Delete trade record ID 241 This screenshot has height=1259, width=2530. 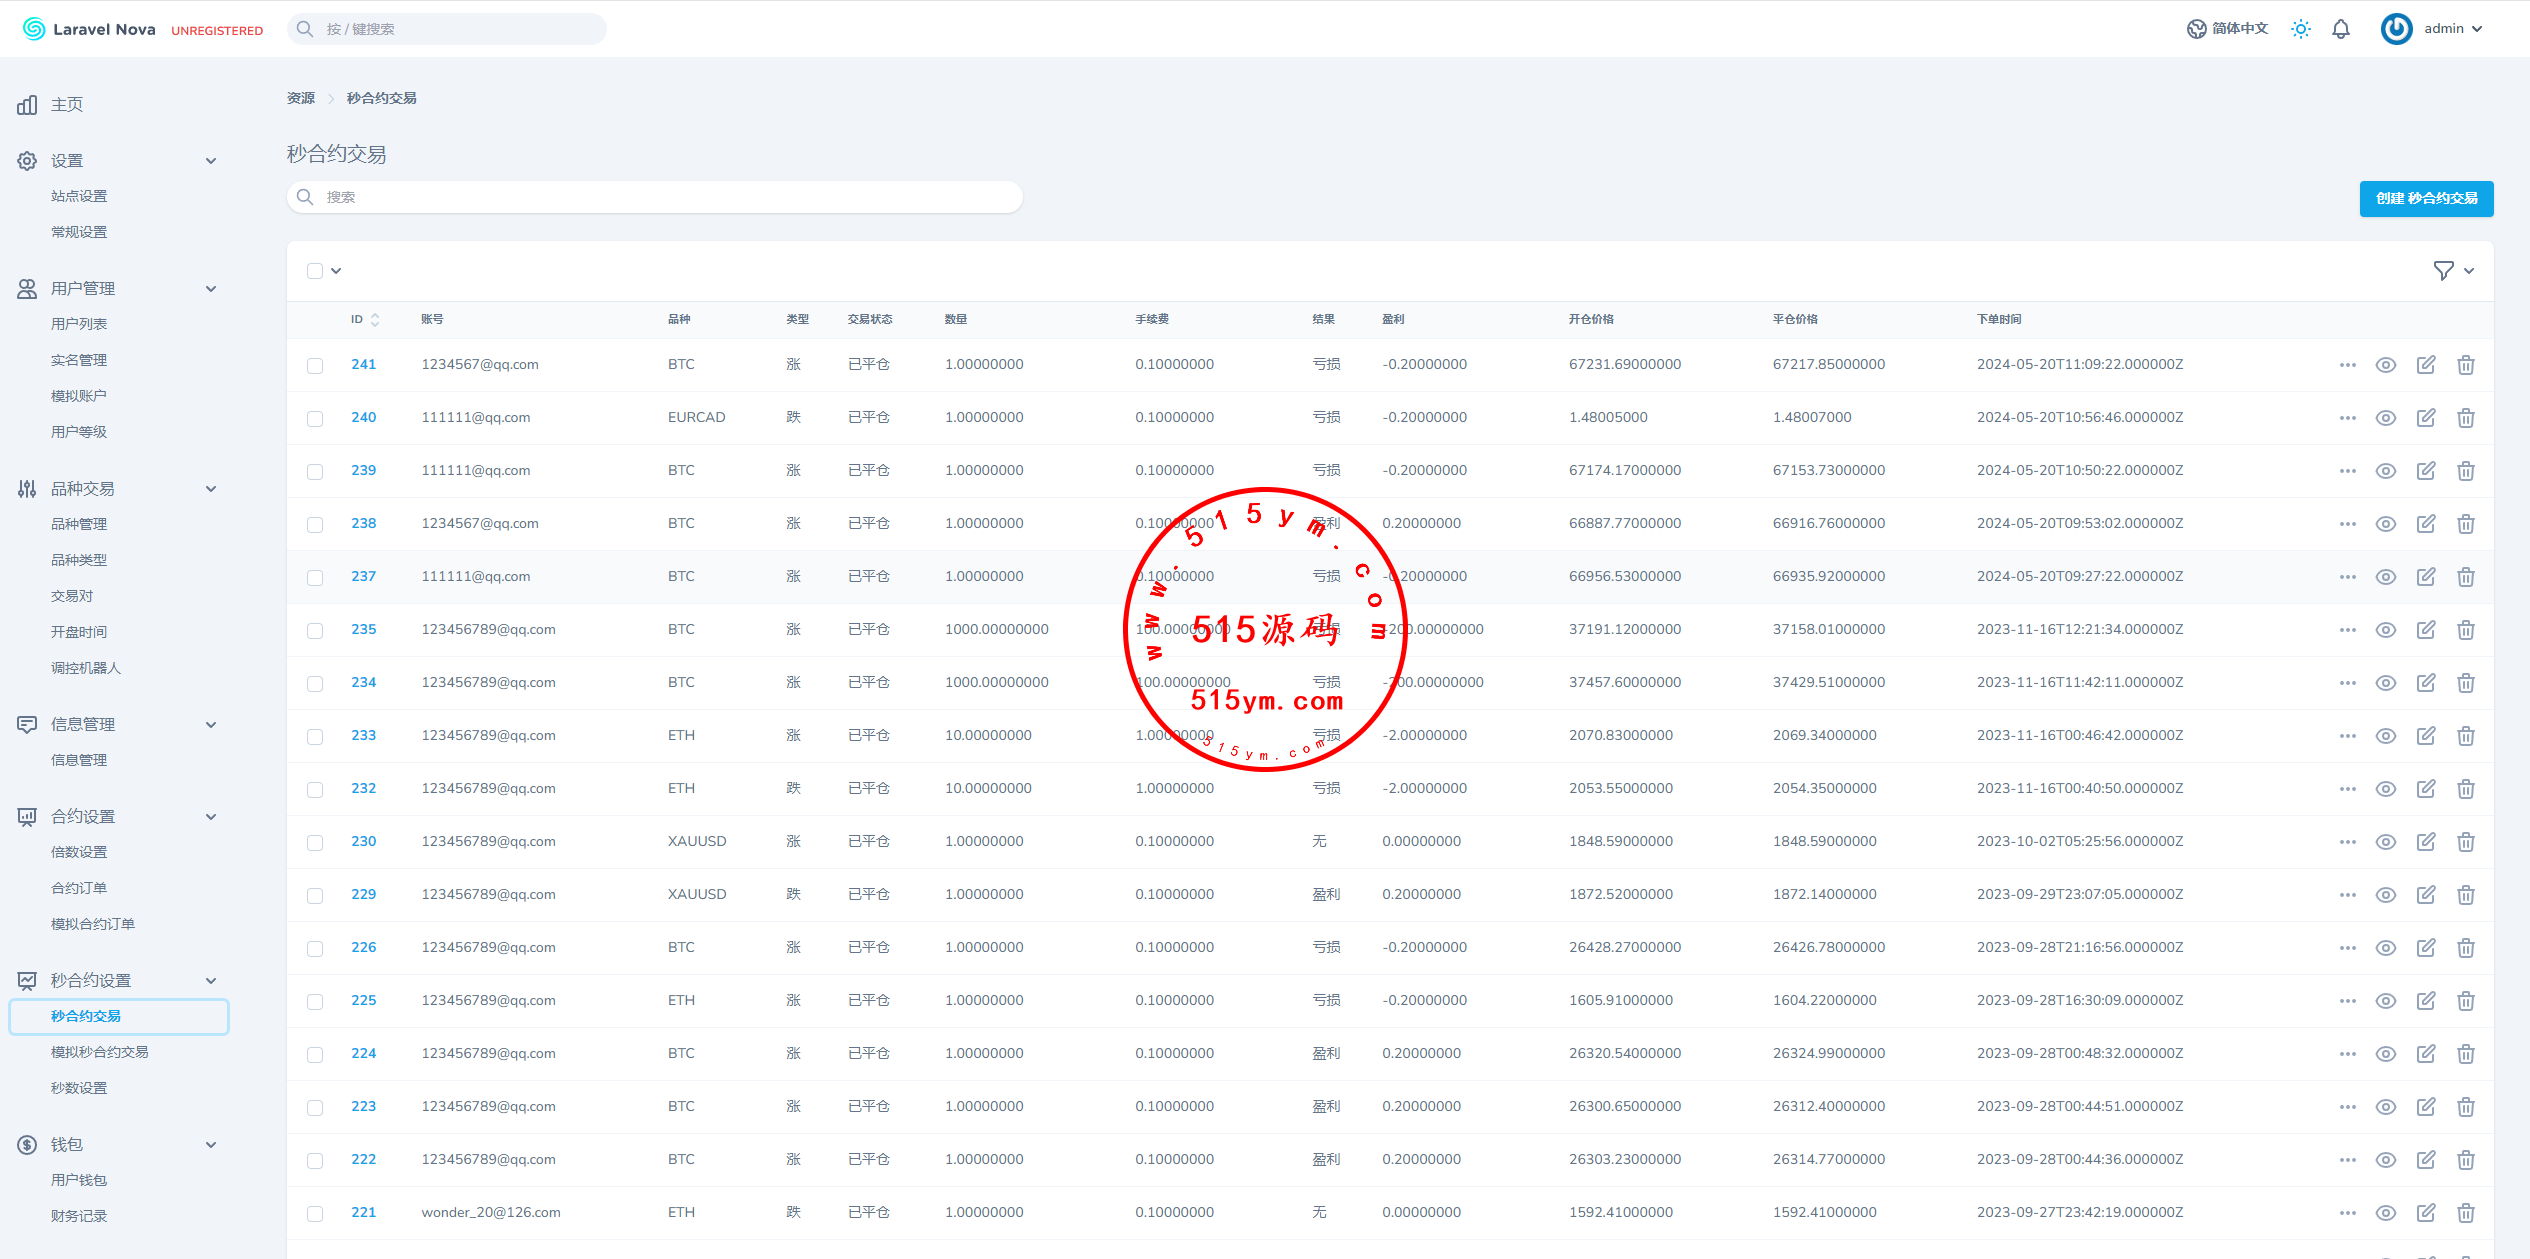click(2465, 365)
